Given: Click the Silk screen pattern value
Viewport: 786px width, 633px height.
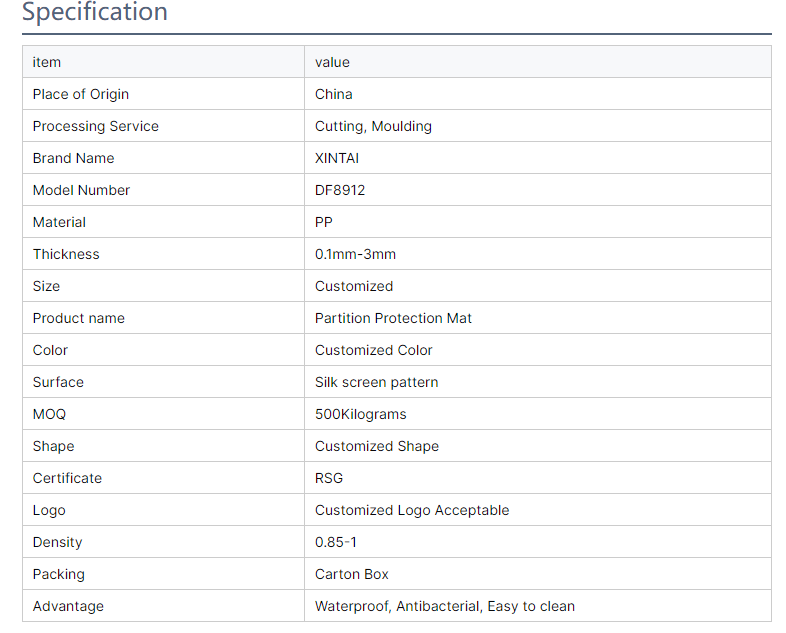Looking at the screenshot, I should (376, 382).
